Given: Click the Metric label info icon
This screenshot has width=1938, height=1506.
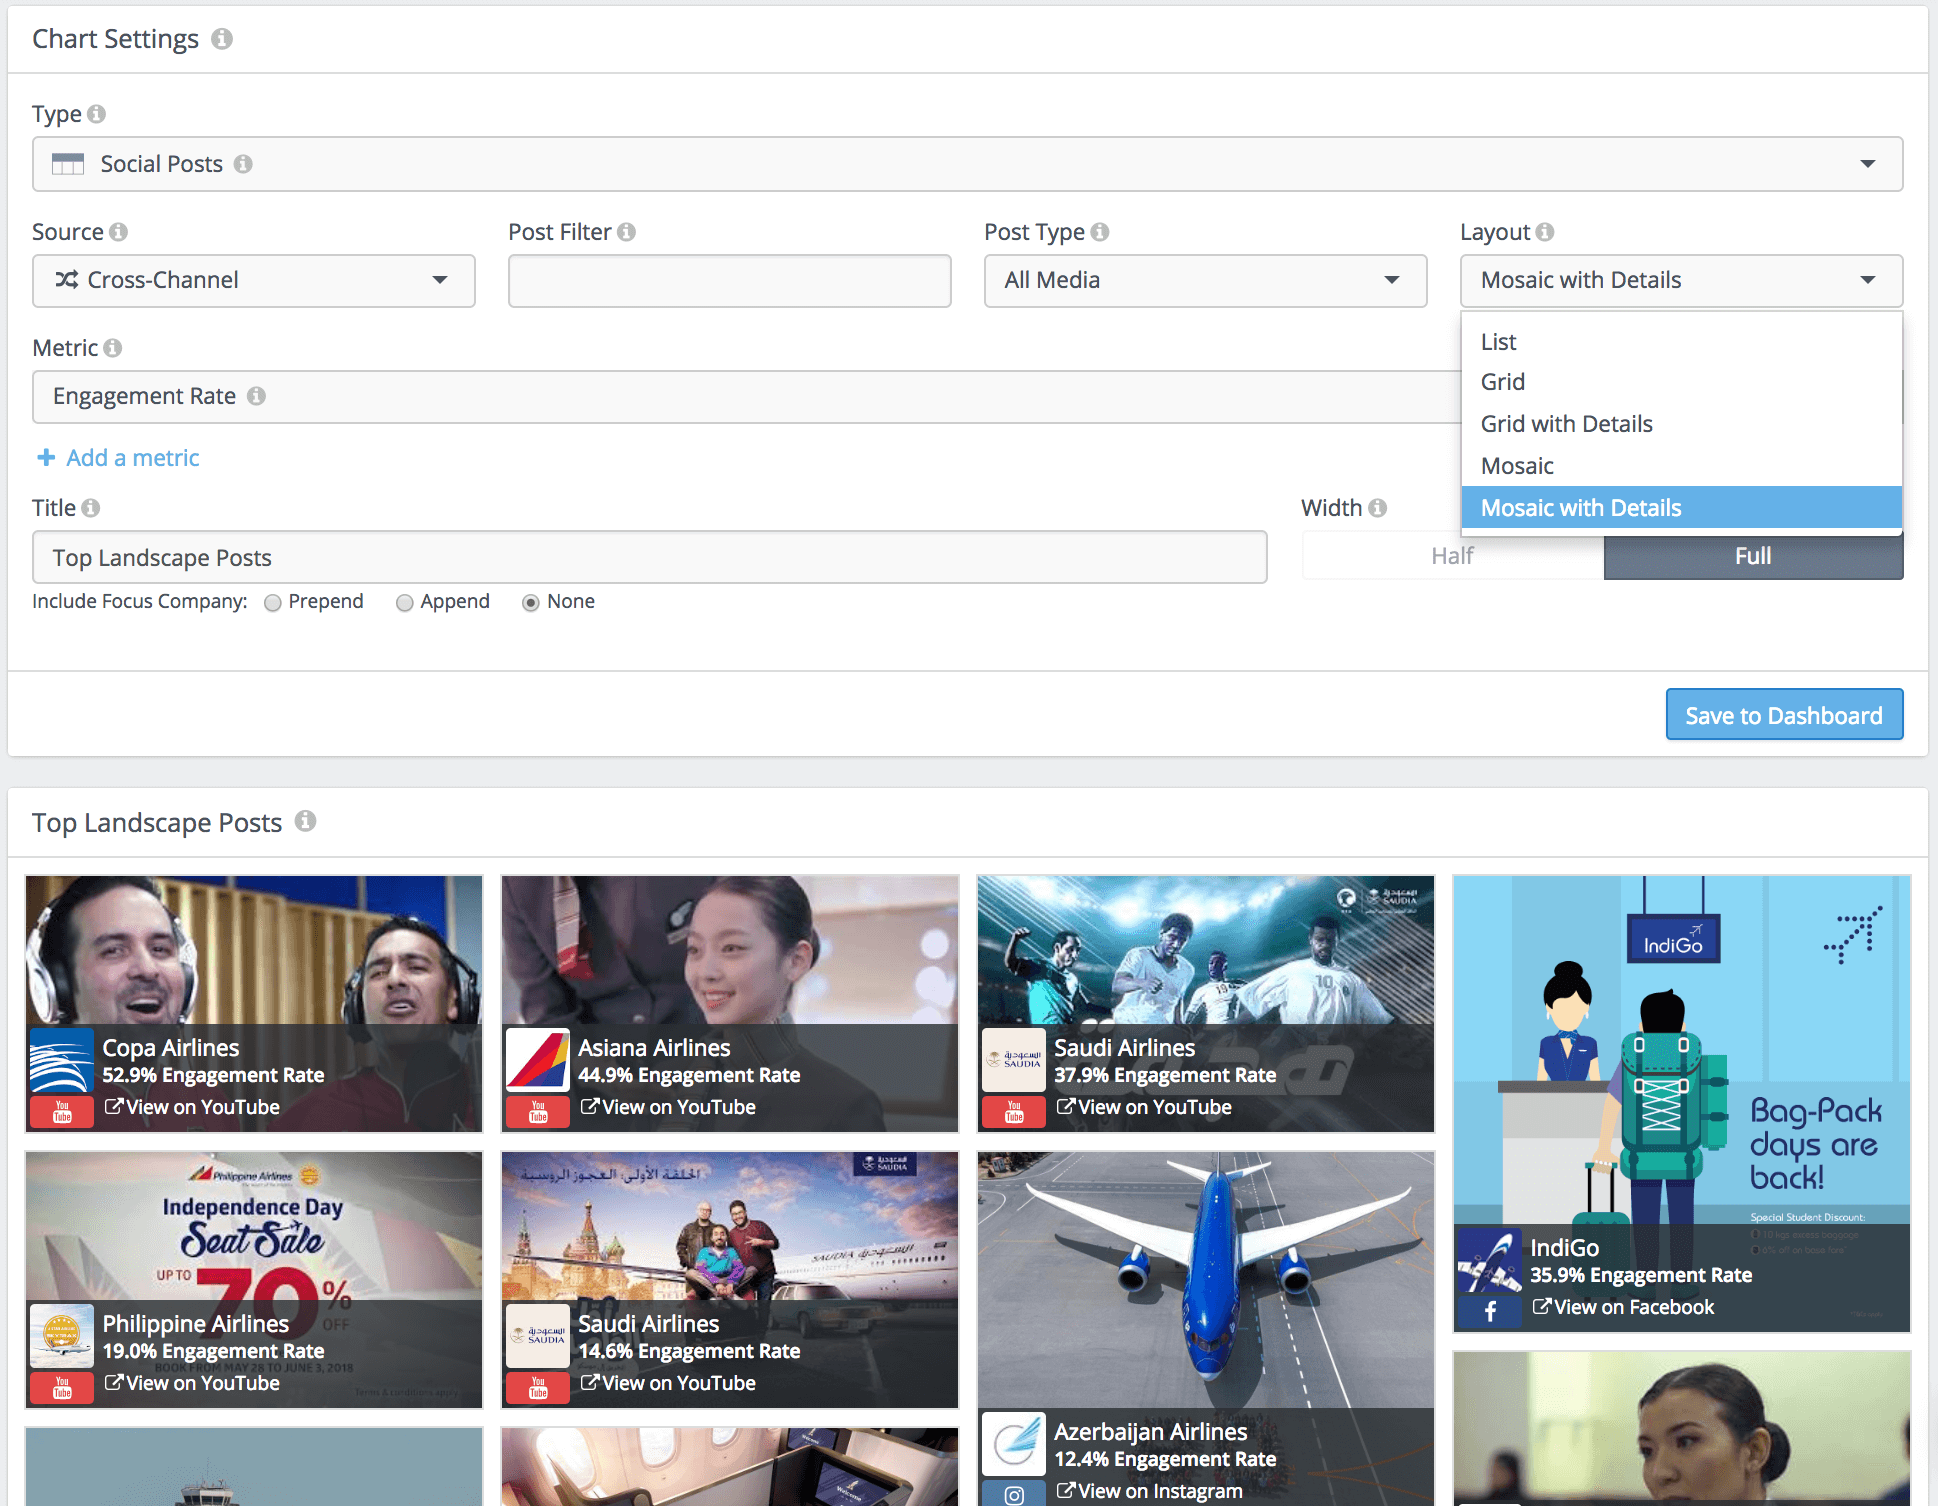Looking at the screenshot, I should pos(113,348).
